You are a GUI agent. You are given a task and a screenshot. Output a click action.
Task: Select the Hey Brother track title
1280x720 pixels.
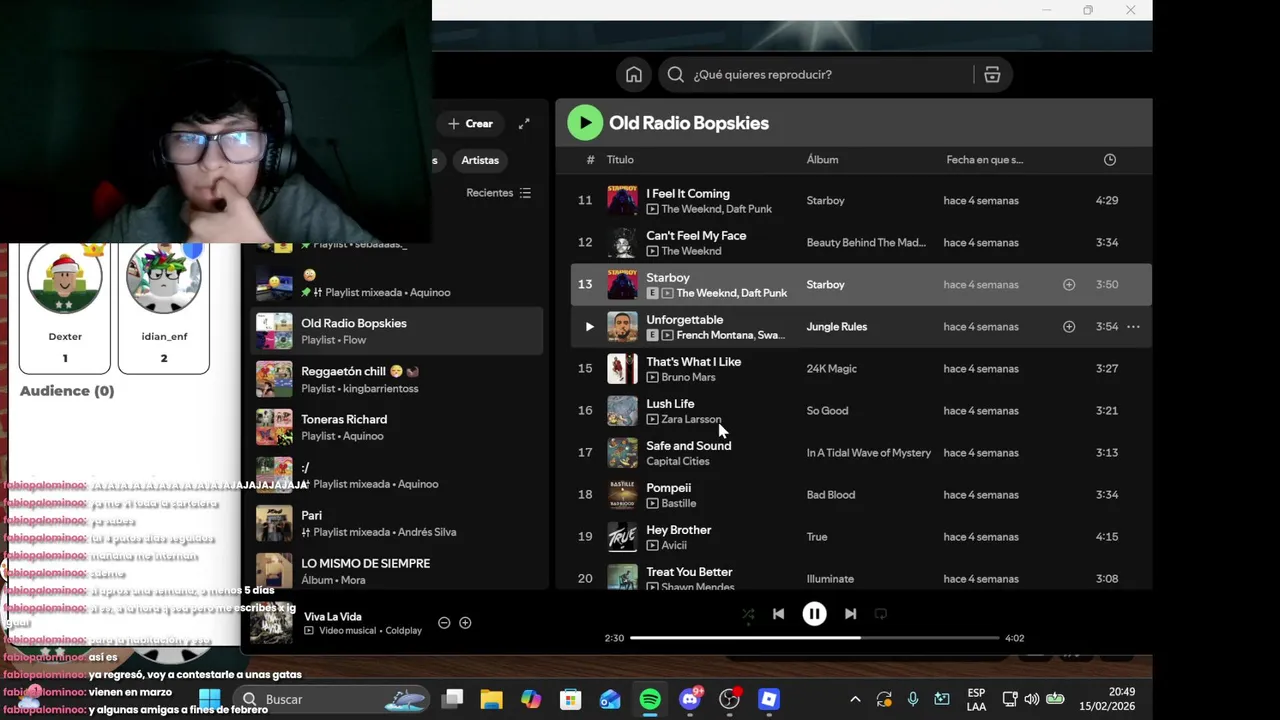(x=679, y=530)
